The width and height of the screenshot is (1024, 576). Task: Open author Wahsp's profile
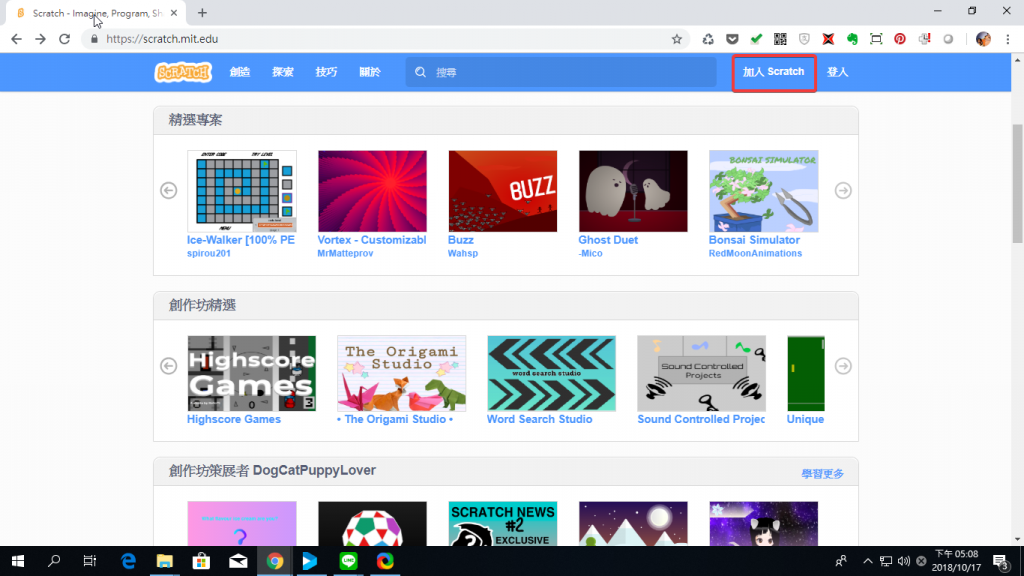[x=463, y=253]
